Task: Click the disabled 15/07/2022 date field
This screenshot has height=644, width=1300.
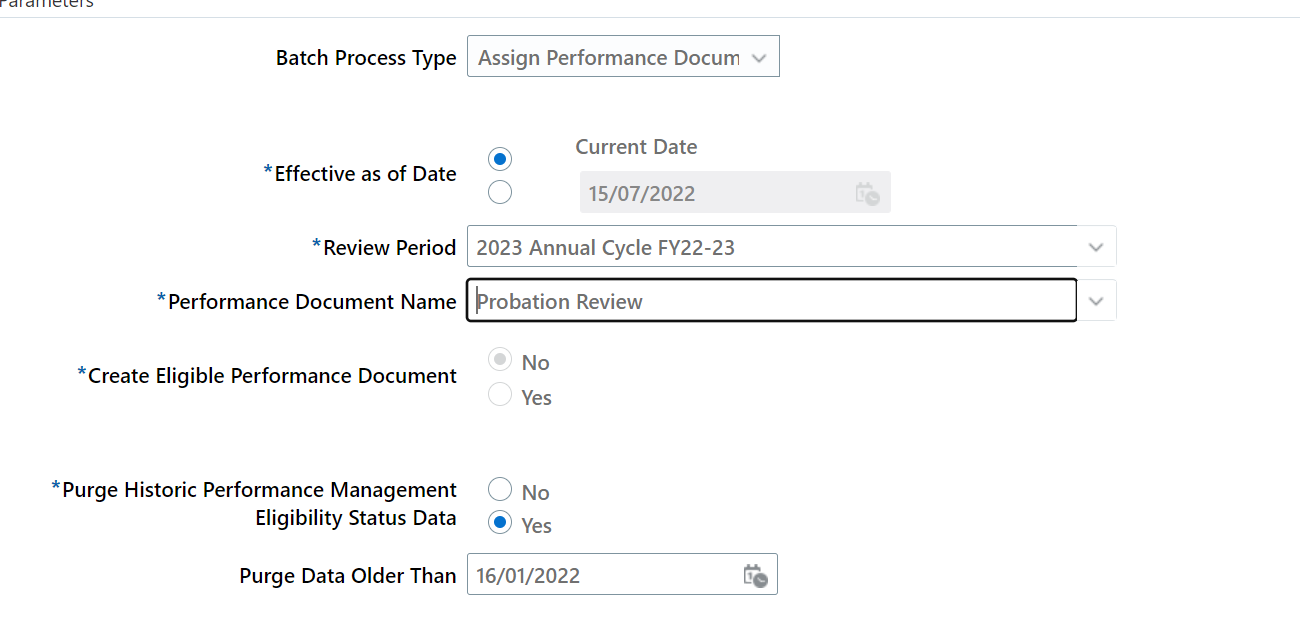Action: point(700,192)
